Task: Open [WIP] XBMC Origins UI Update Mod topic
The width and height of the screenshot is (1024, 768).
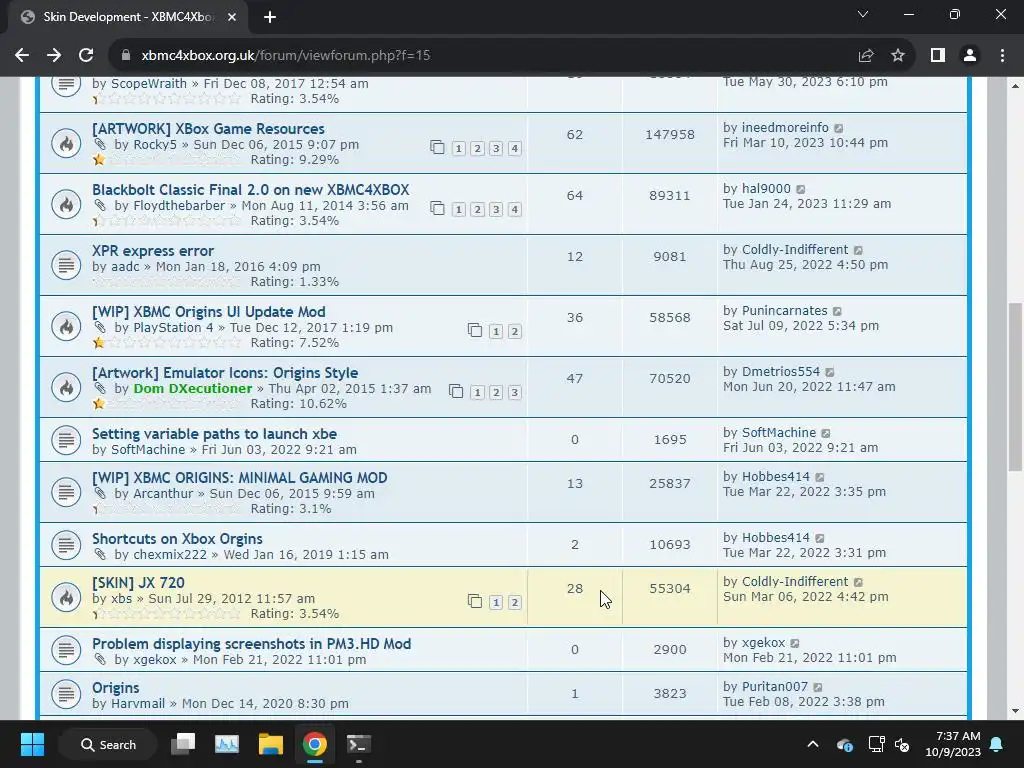Action: (209, 312)
